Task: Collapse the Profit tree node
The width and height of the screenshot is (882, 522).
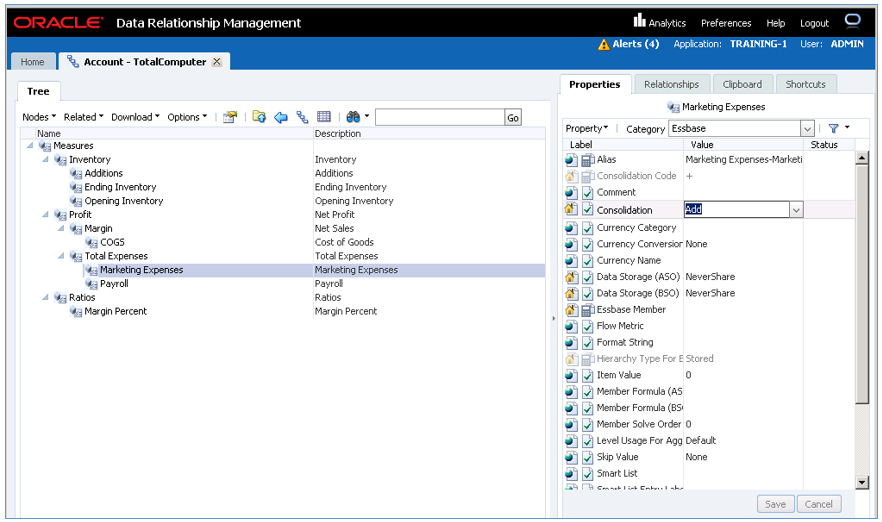Action: pos(46,215)
